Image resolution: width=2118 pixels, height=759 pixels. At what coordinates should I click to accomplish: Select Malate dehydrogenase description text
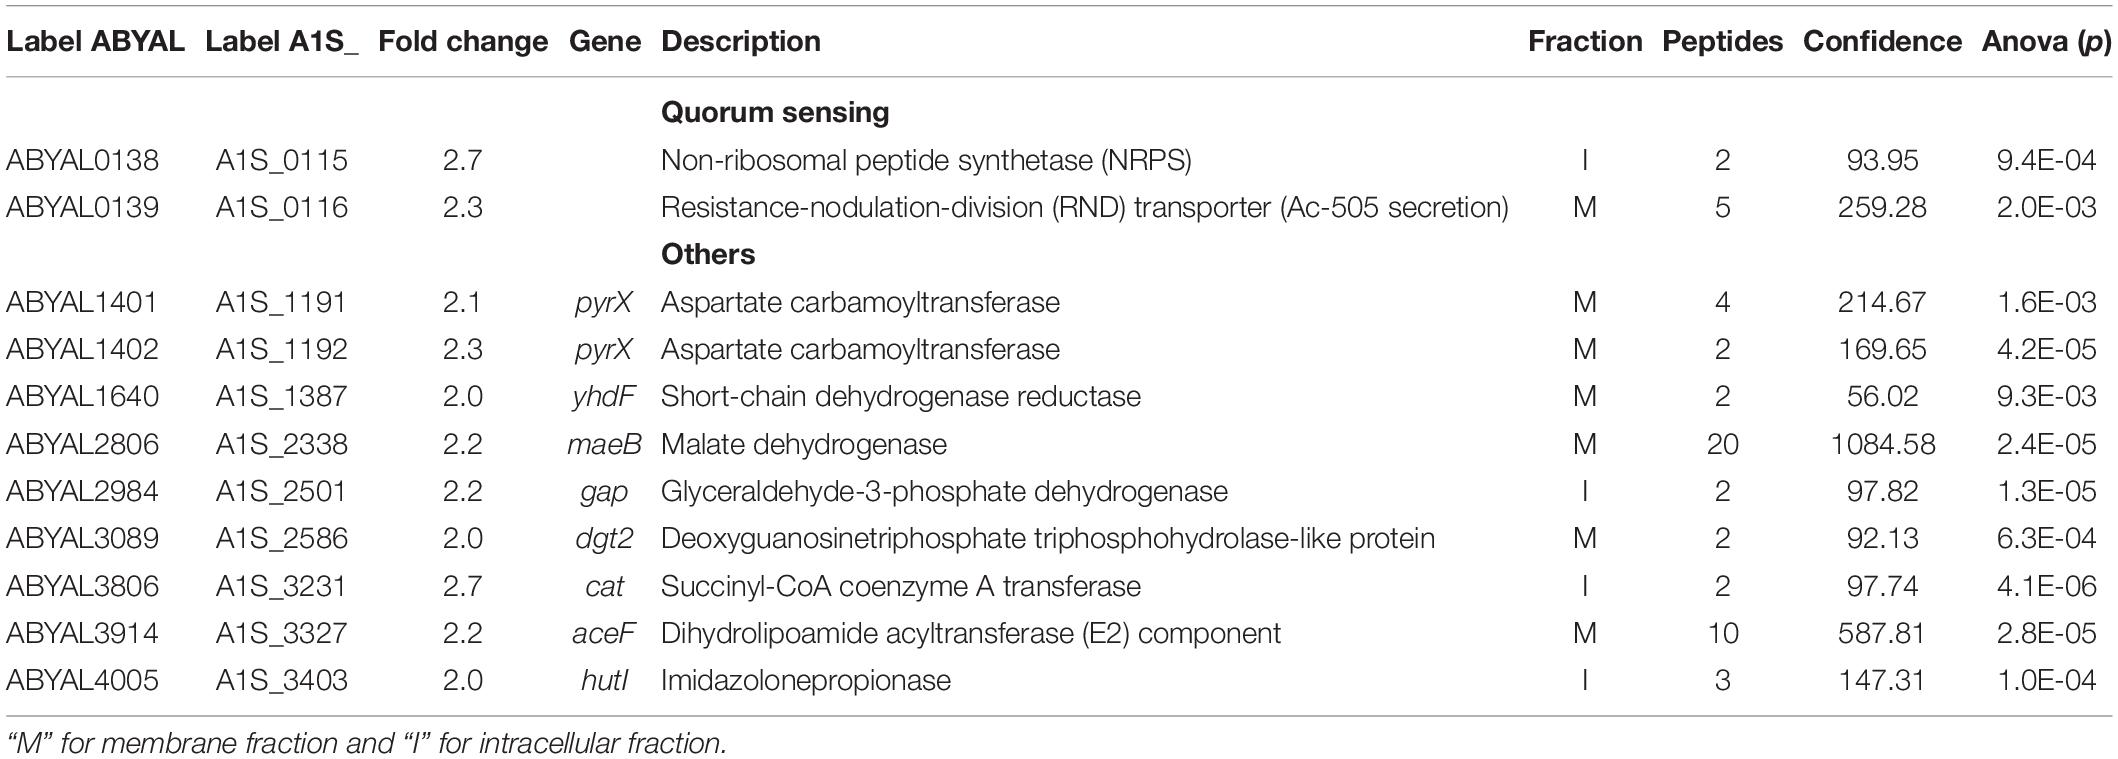tap(804, 444)
